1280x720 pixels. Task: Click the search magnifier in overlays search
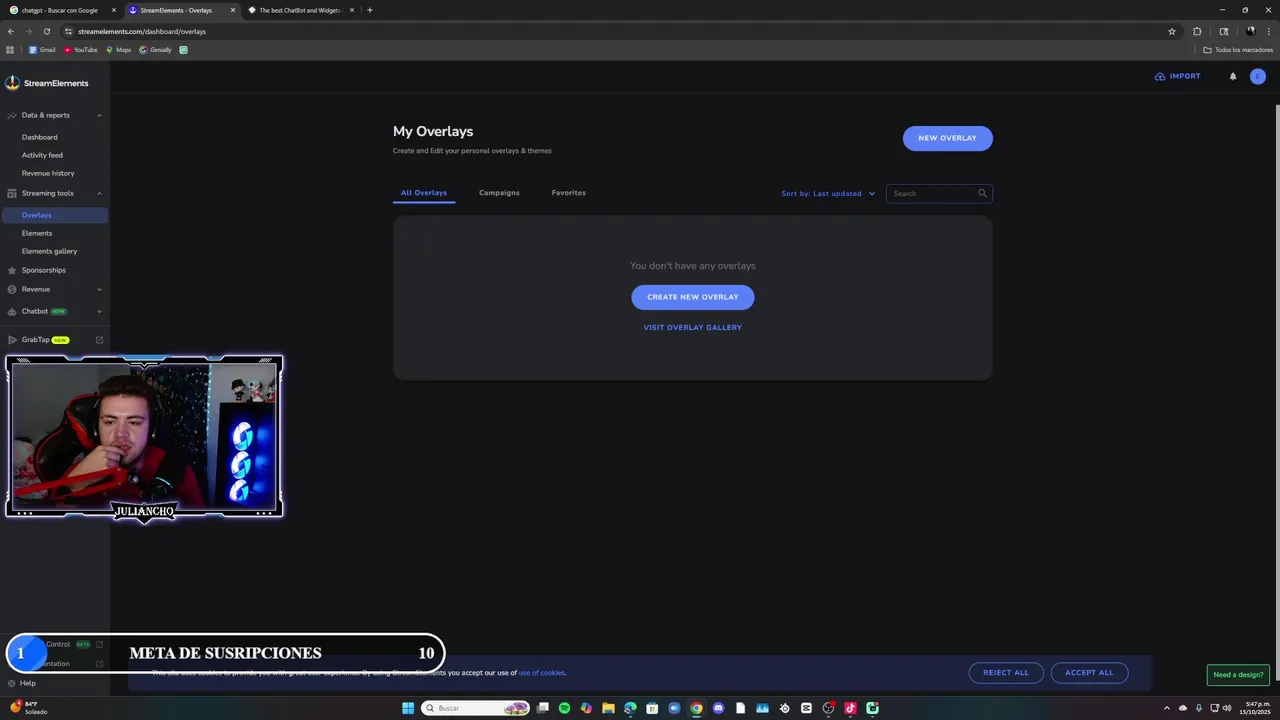982,193
